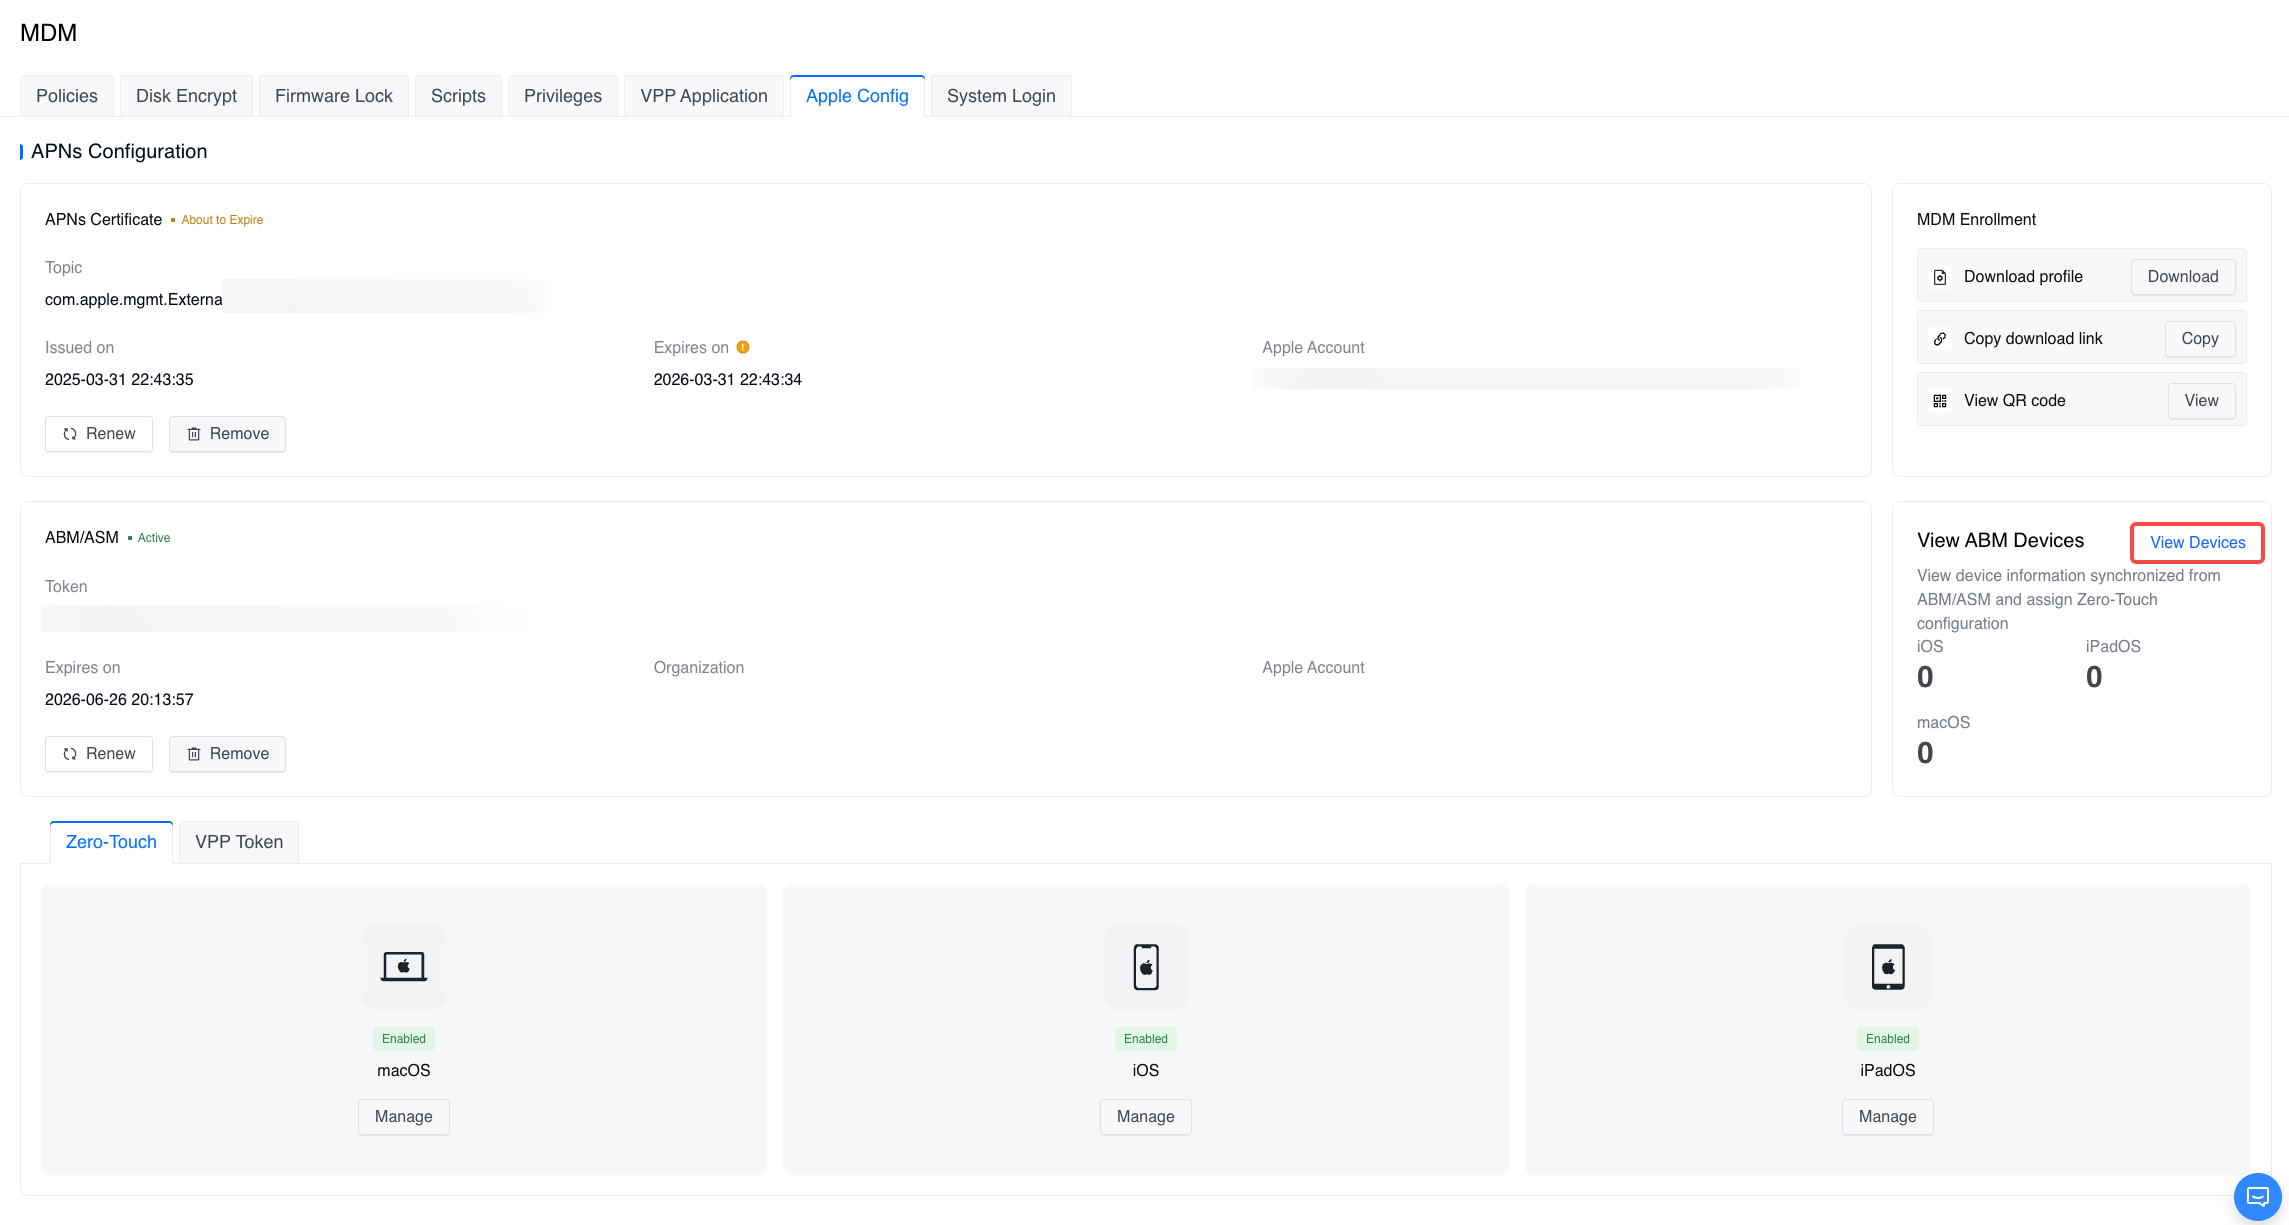Click the QR code icon

pos(1940,401)
